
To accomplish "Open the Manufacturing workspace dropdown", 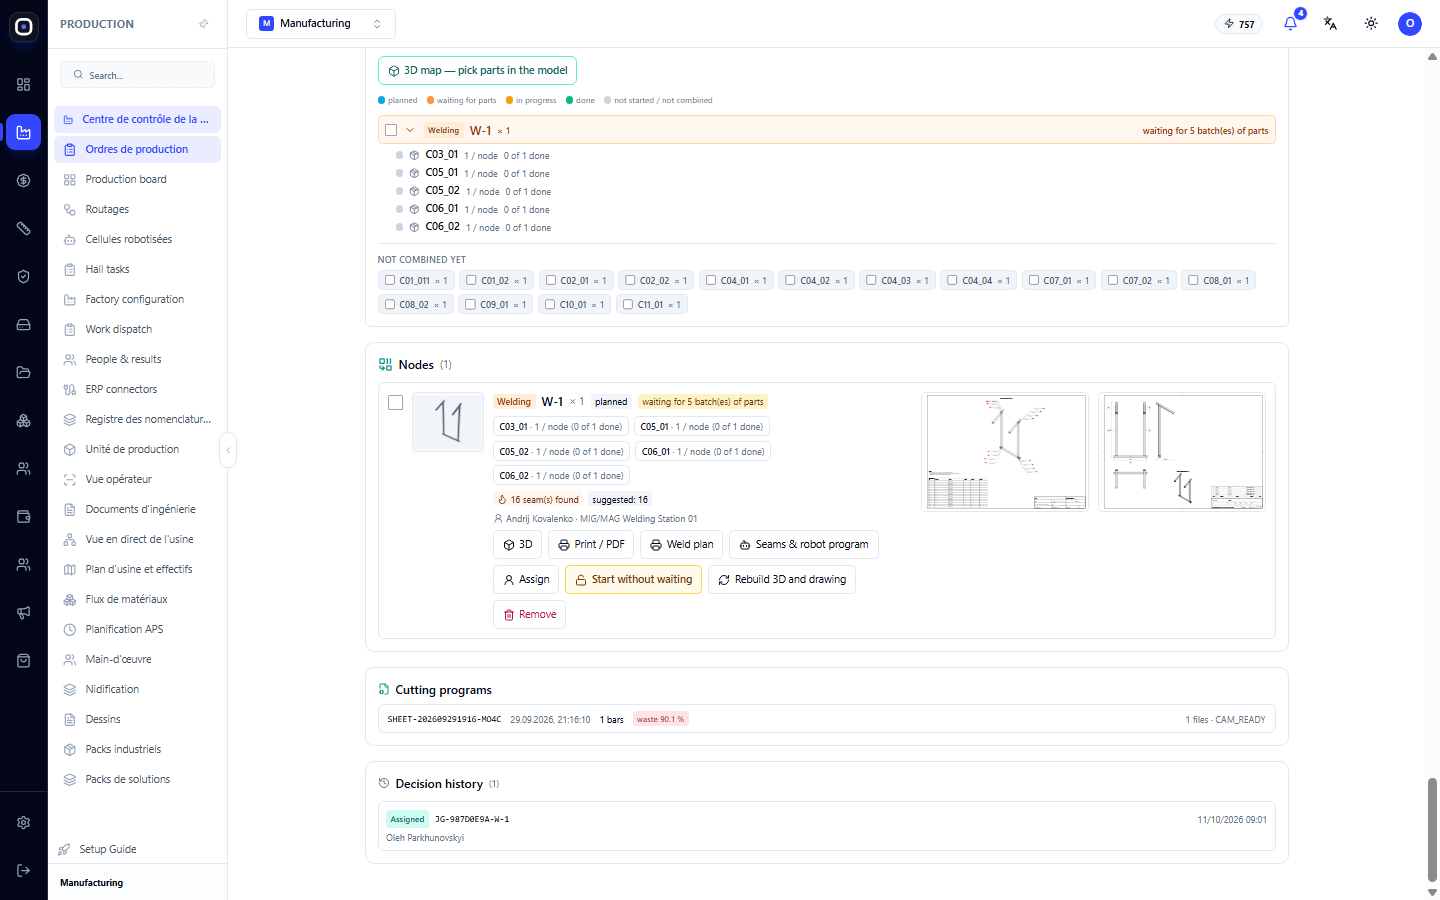I will tap(321, 24).
